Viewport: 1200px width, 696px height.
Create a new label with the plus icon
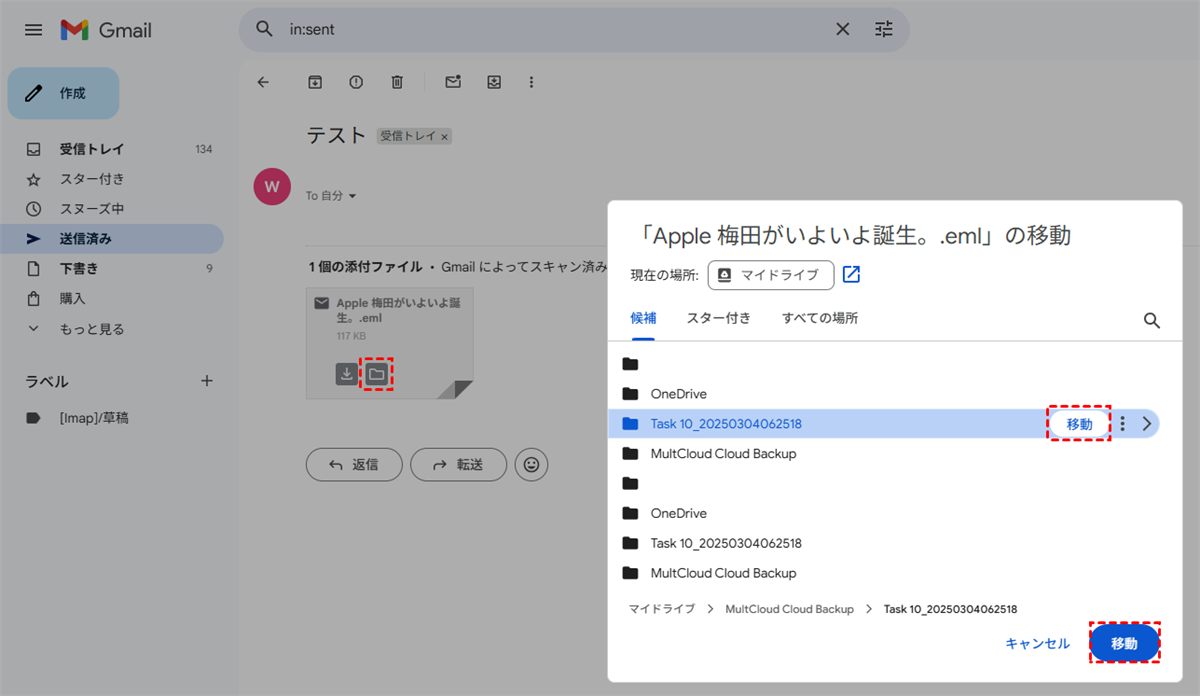pos(207,381)
